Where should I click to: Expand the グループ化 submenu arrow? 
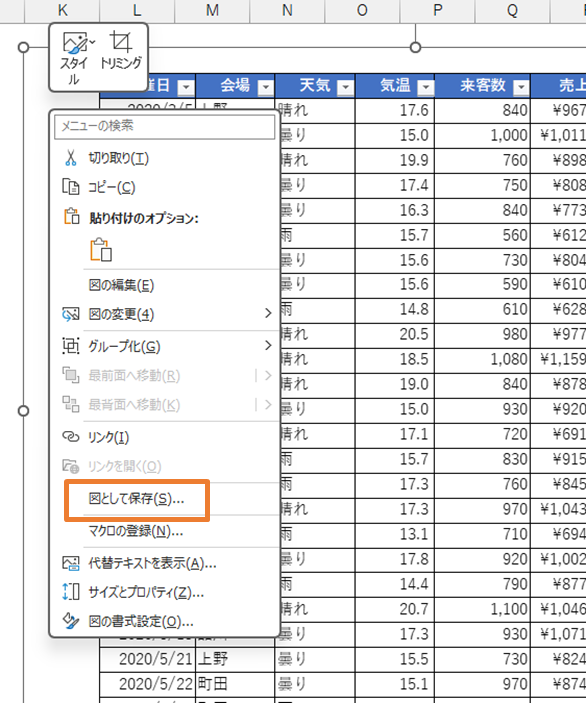tap(268, 346)
